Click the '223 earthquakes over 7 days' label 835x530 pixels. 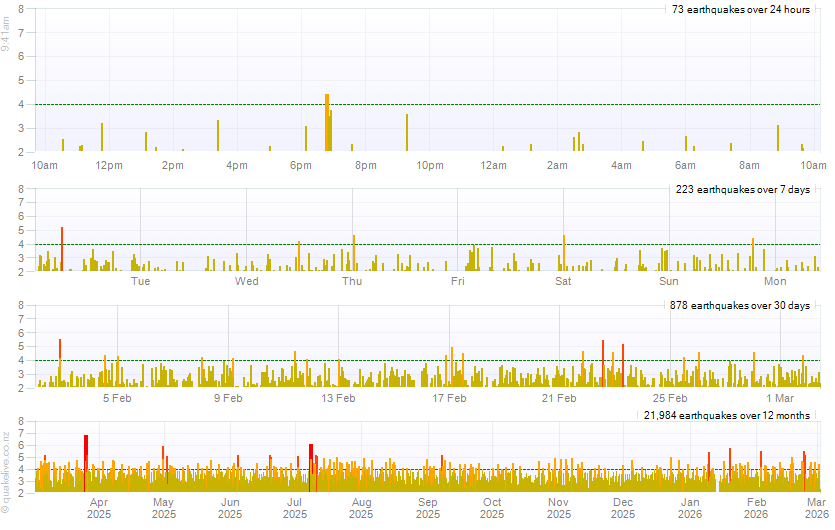739,190
